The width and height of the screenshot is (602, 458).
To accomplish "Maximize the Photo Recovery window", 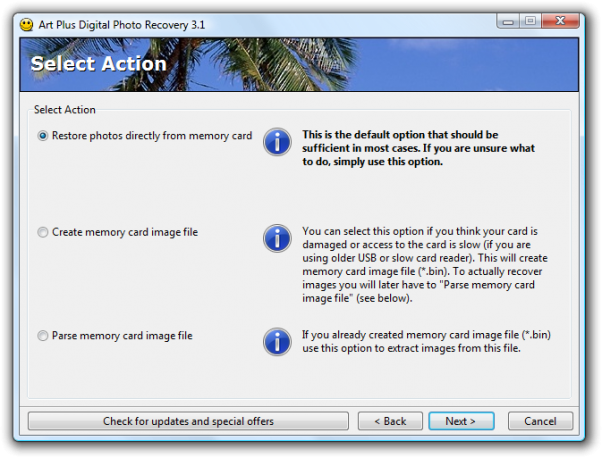I will tap(531, 21).
